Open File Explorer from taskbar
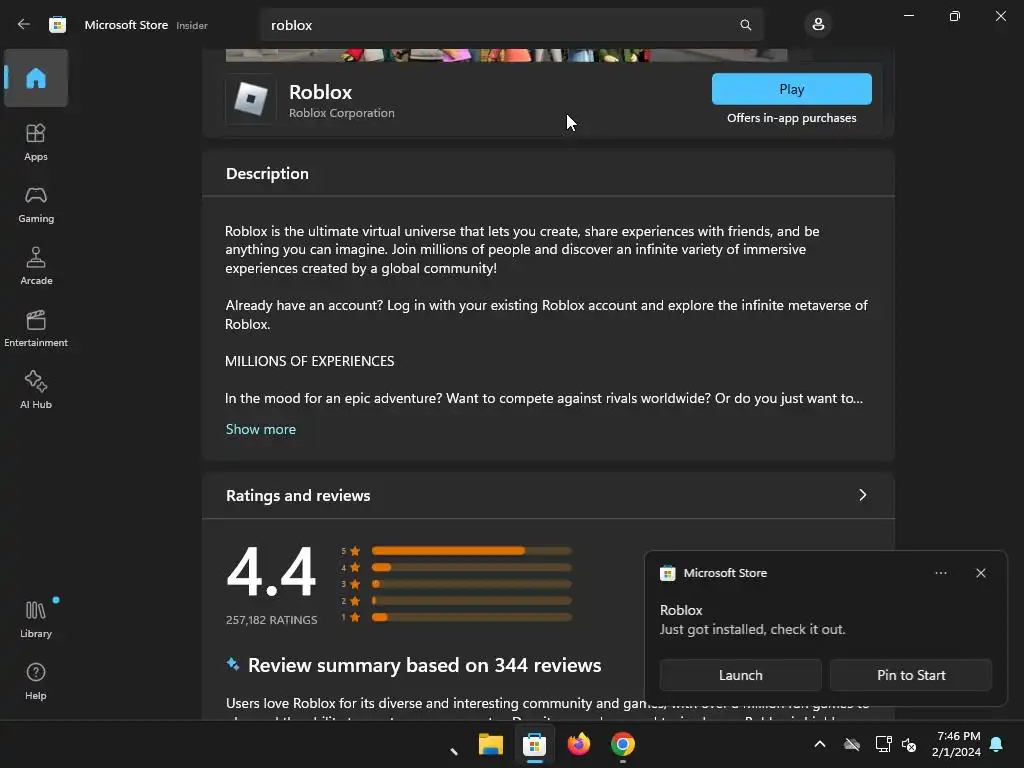This screenshot has width=1024, height=768. [490, 744]
